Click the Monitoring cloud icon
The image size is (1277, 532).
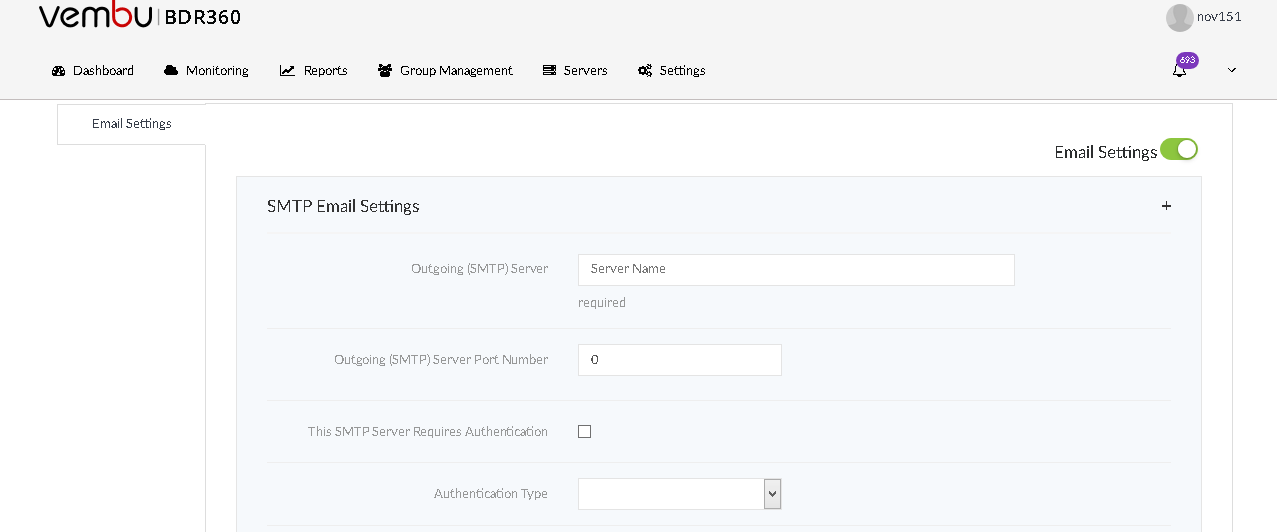[x=171, y=71]
